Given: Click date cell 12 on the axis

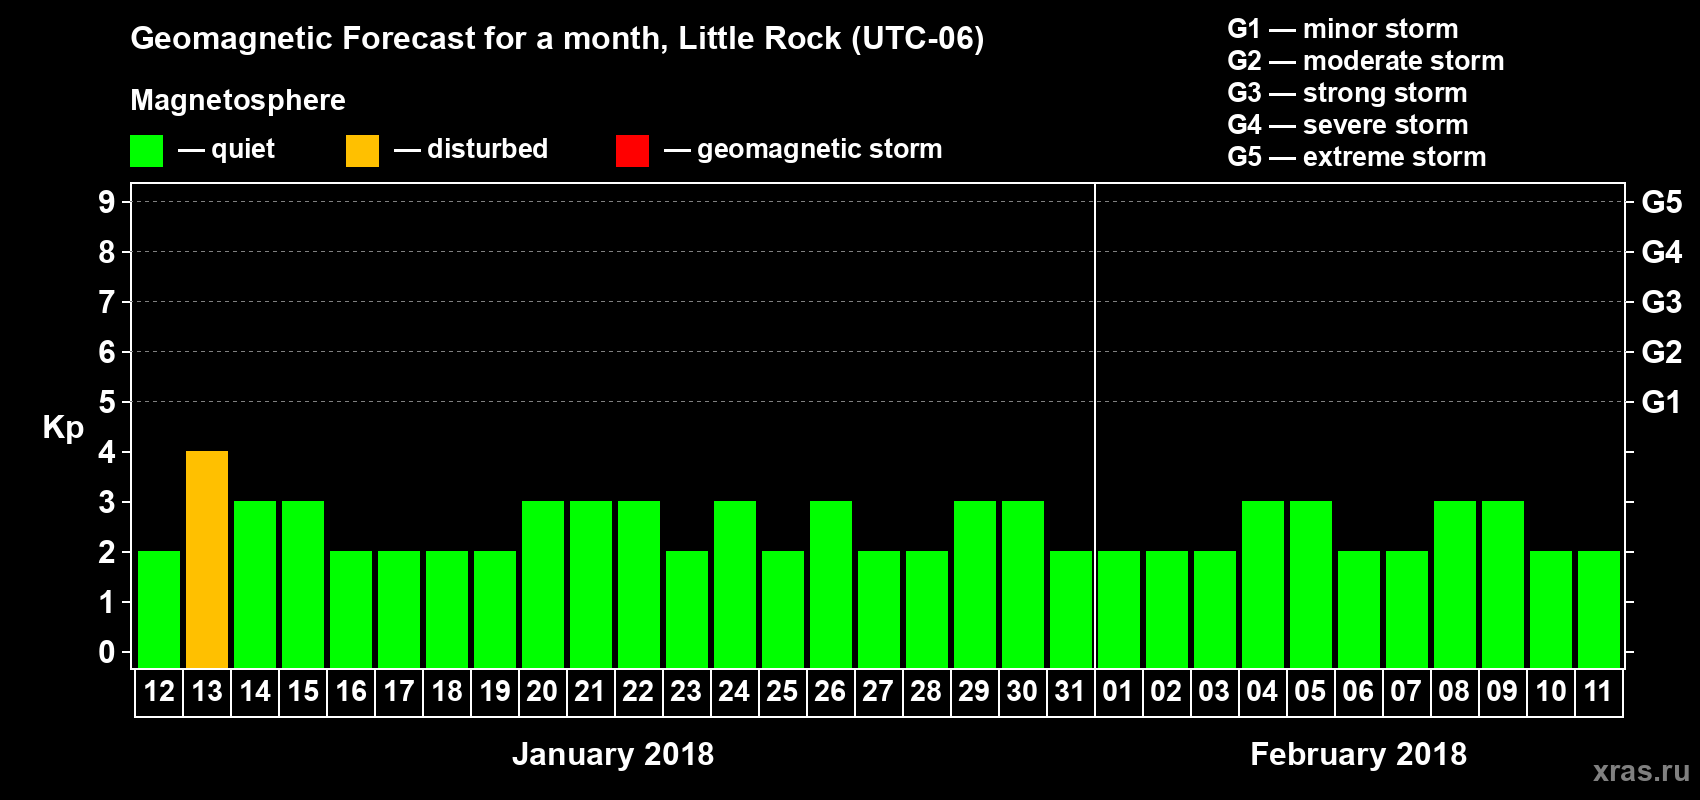Looking at the screenshot, I should tap(159, 692).
